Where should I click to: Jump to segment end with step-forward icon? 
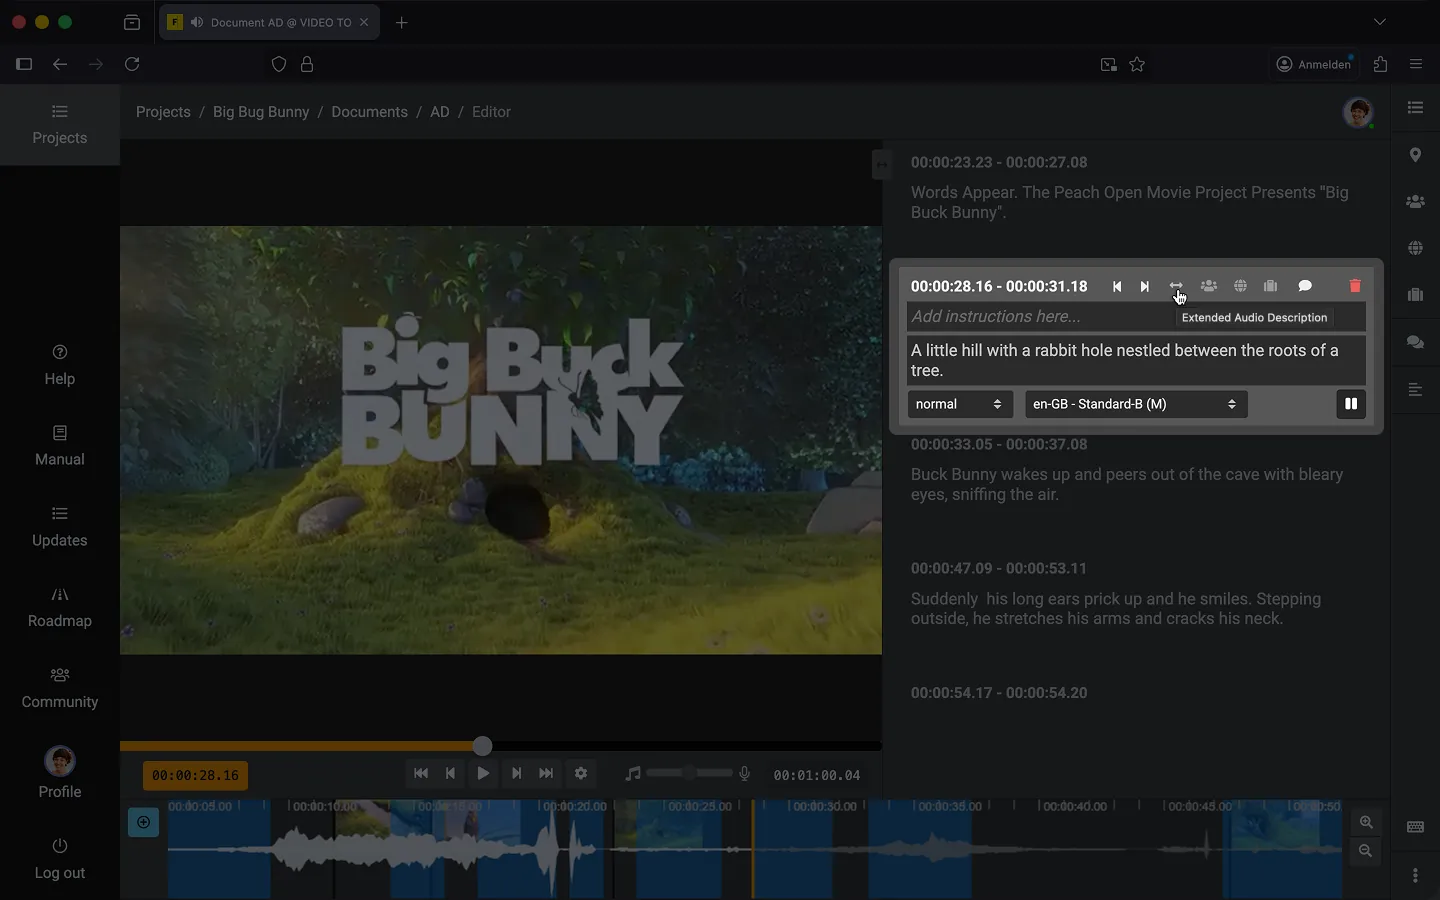[x=1145, y=286]
